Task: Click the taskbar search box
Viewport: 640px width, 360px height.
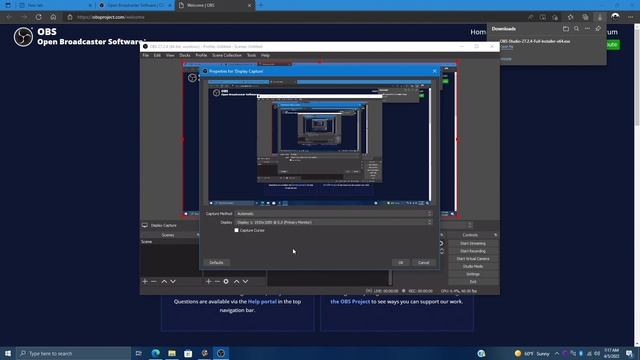Action: point(73,353)
